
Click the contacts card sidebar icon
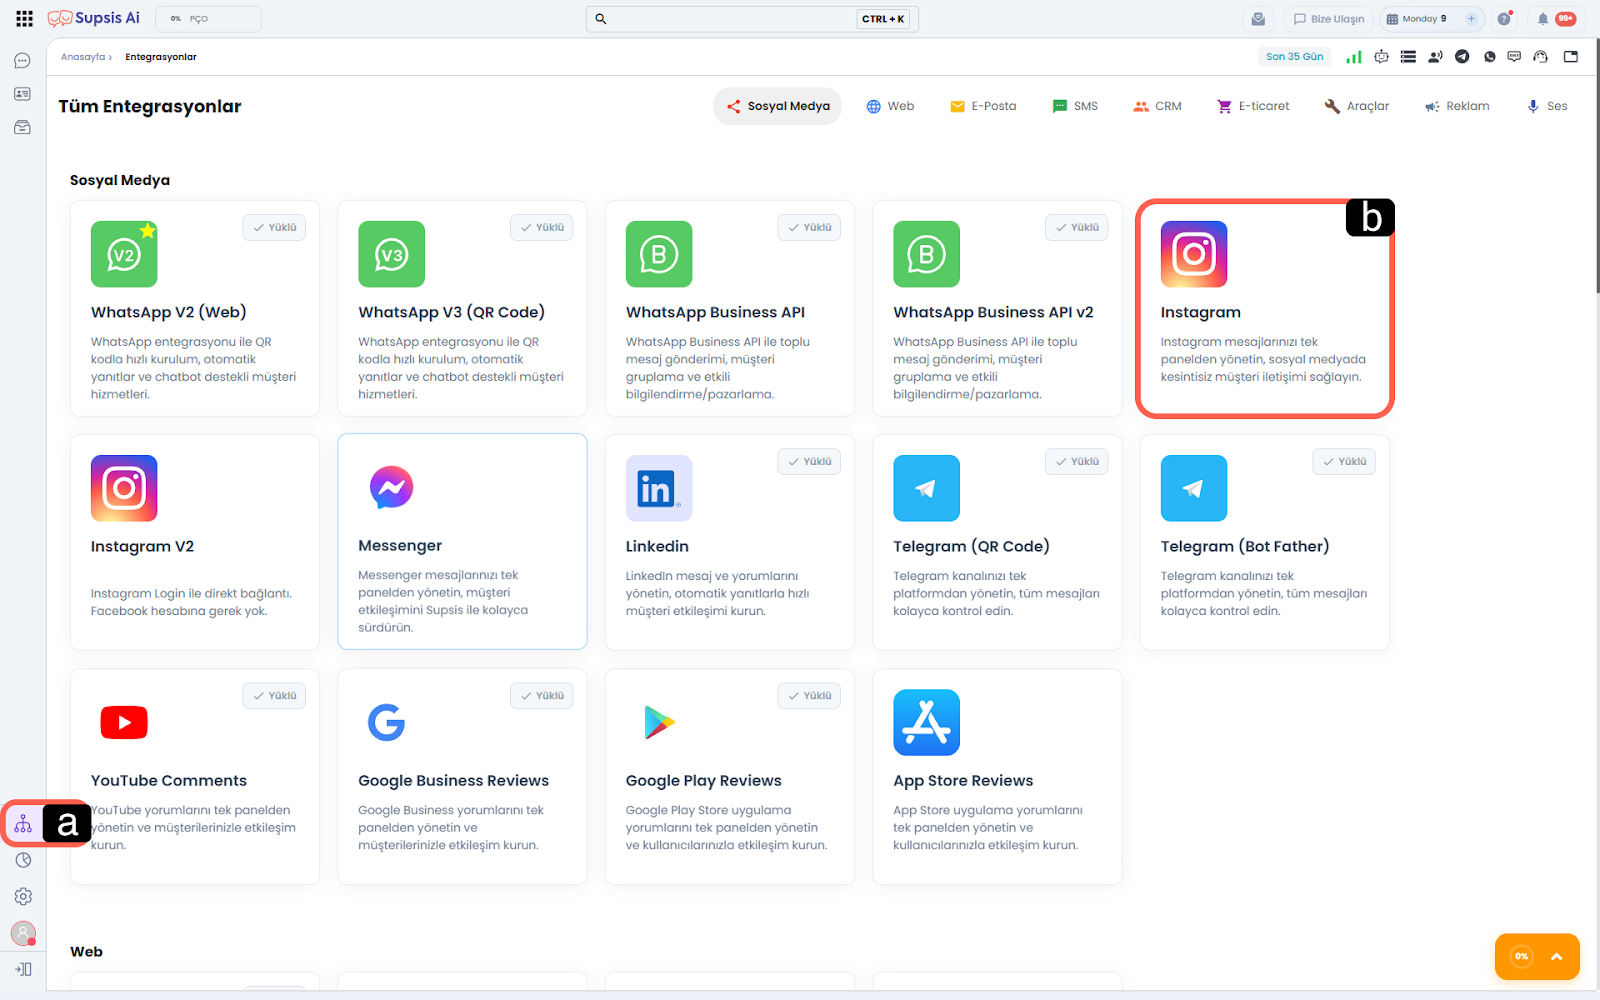tap(22, 94)
